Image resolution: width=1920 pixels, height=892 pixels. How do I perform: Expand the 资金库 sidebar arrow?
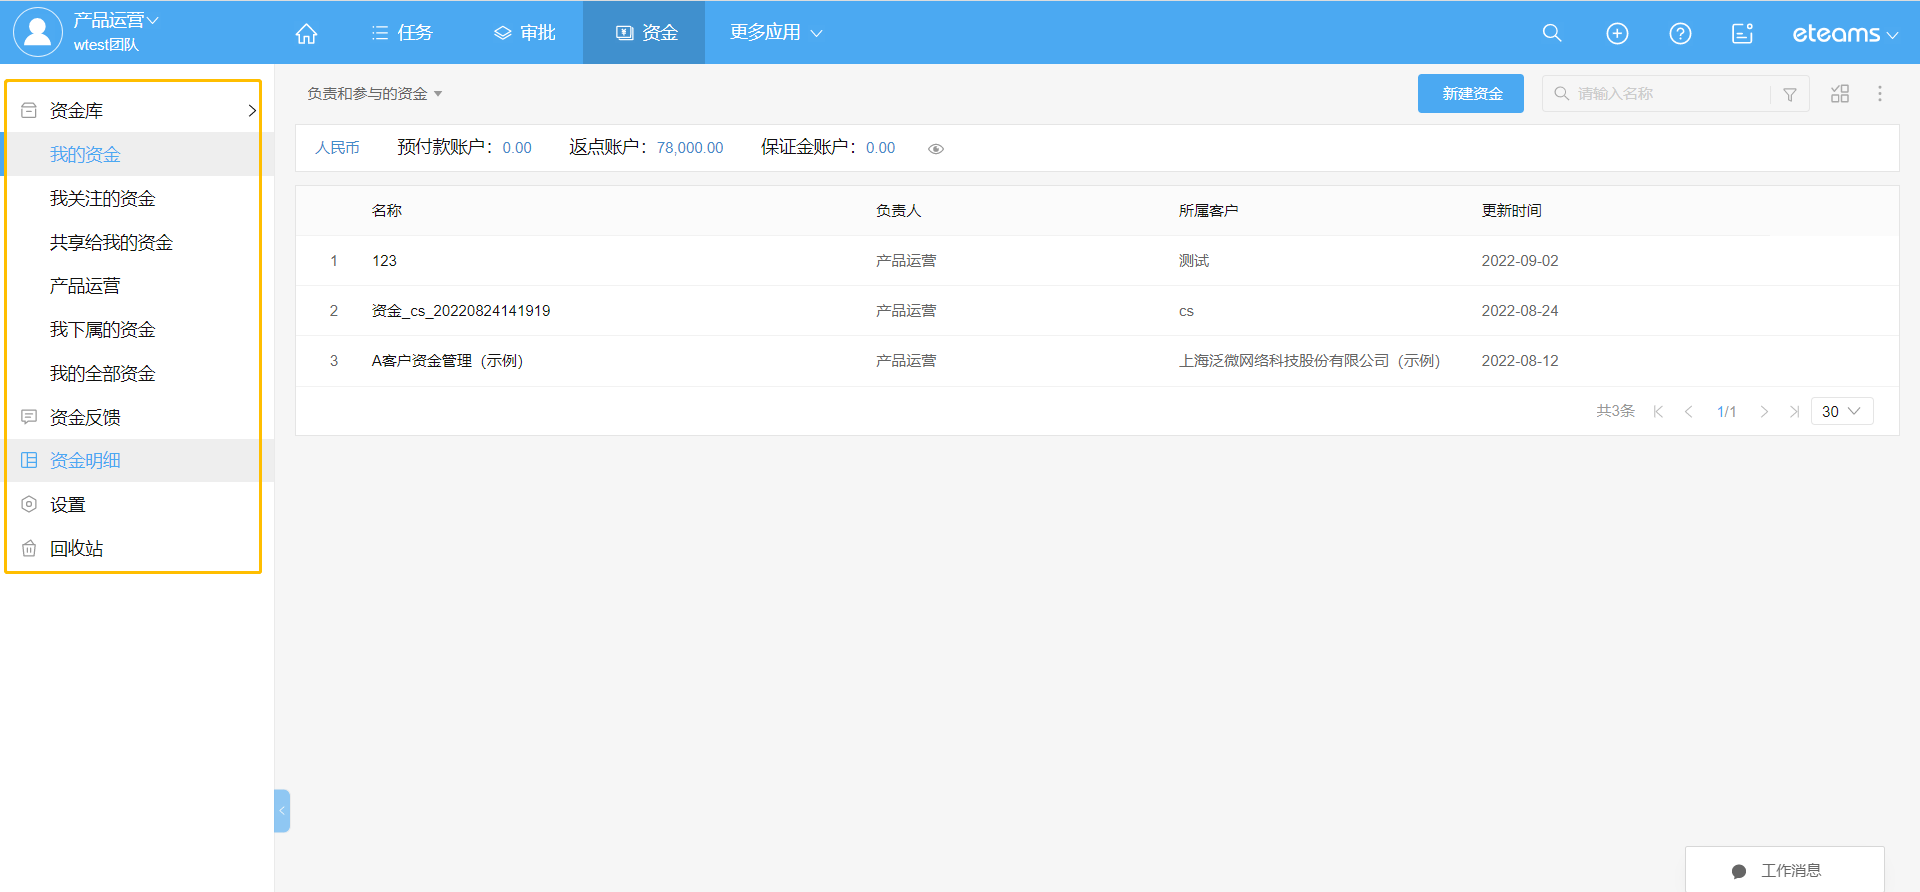coord(252,111)
